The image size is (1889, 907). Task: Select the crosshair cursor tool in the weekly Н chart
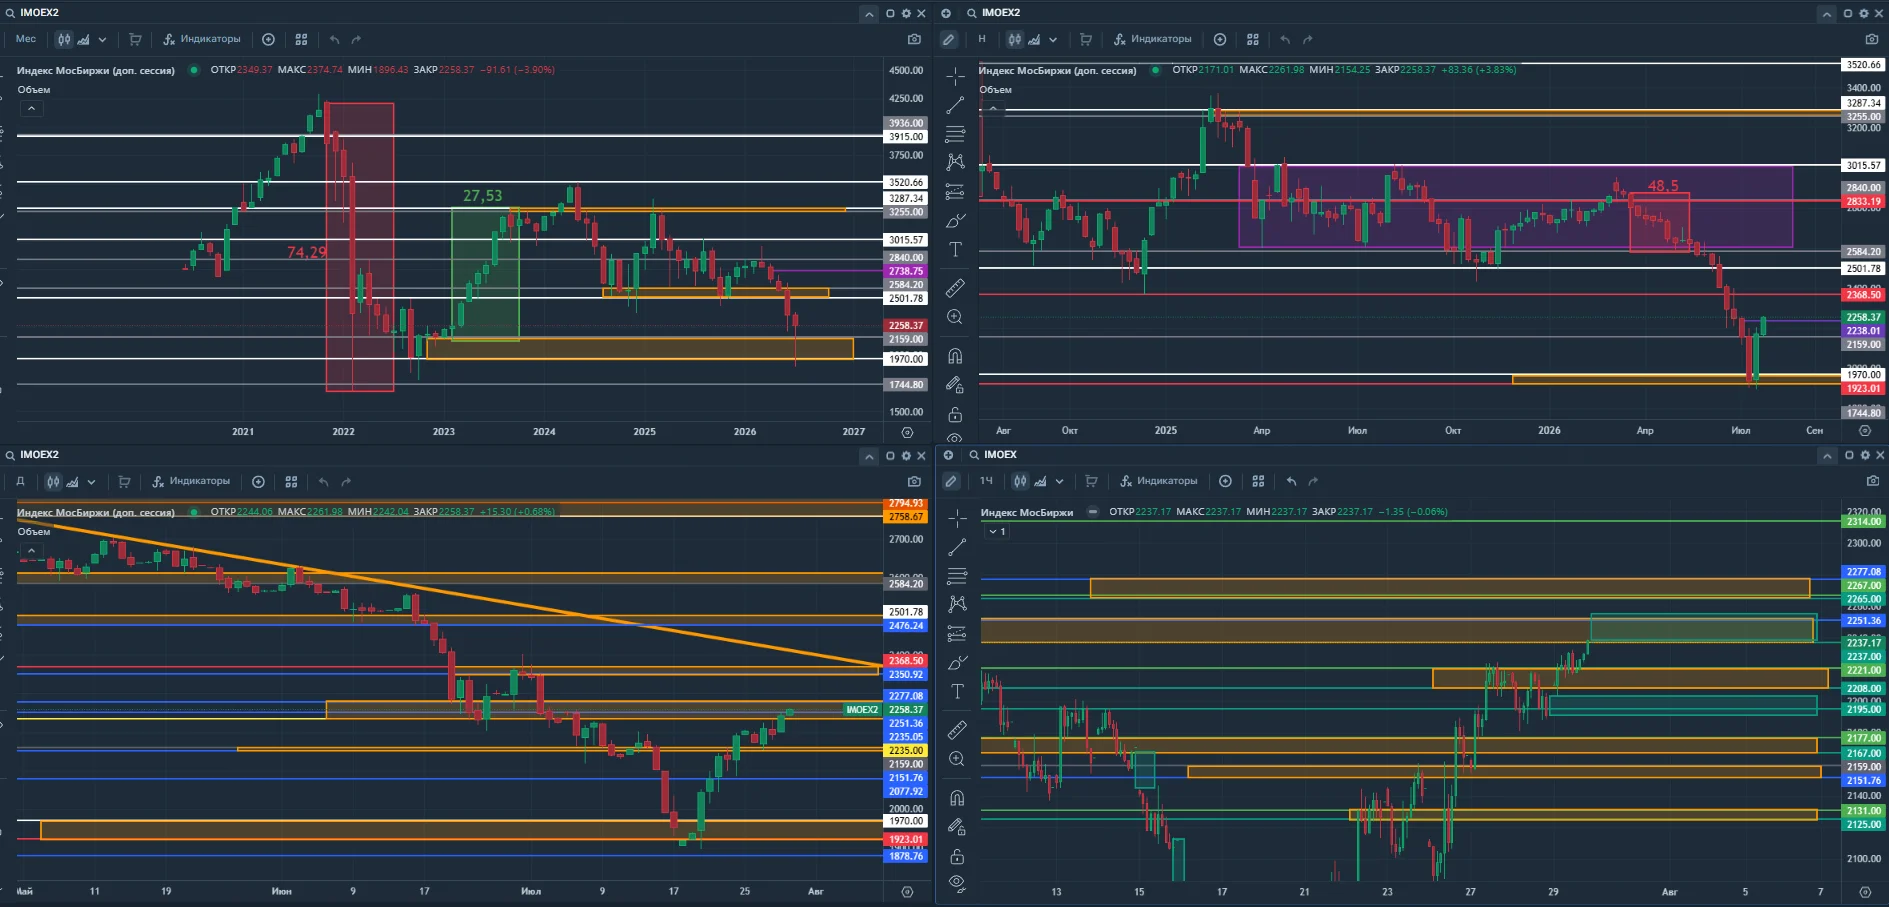[956, 76]
